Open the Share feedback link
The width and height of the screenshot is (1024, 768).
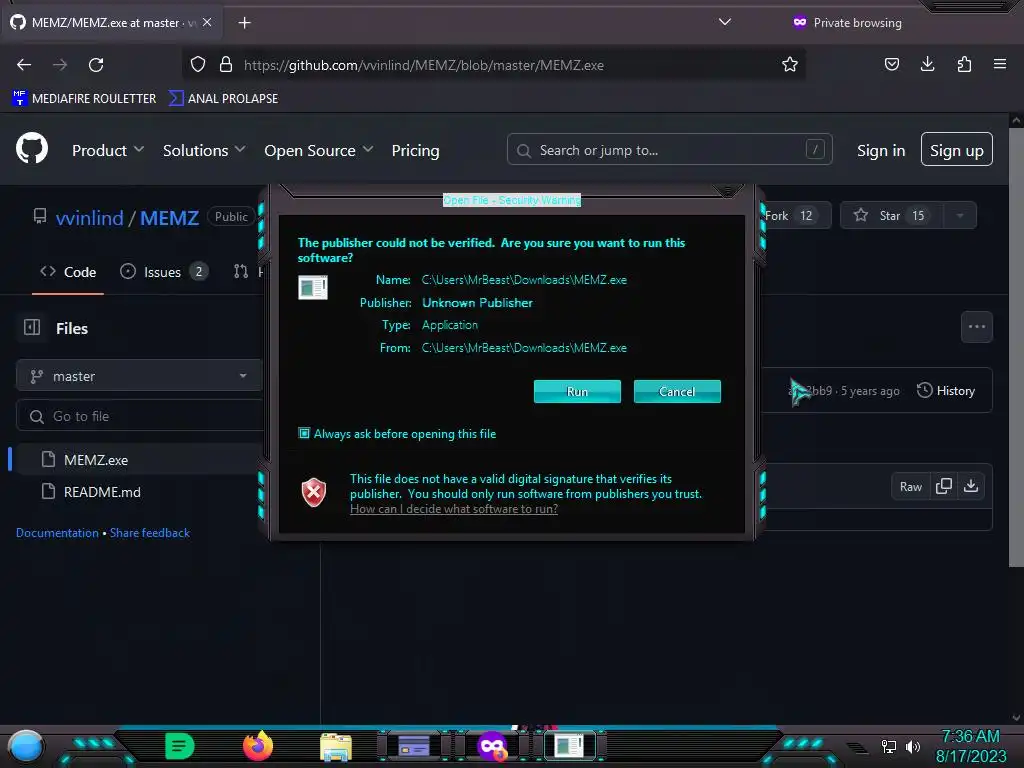click(150, 532)
